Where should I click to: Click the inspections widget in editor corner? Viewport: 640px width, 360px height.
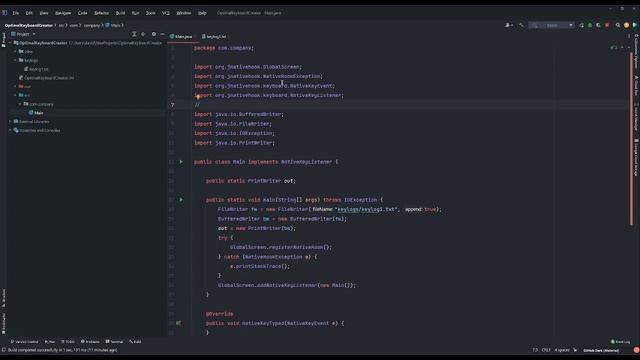point(613,48)
